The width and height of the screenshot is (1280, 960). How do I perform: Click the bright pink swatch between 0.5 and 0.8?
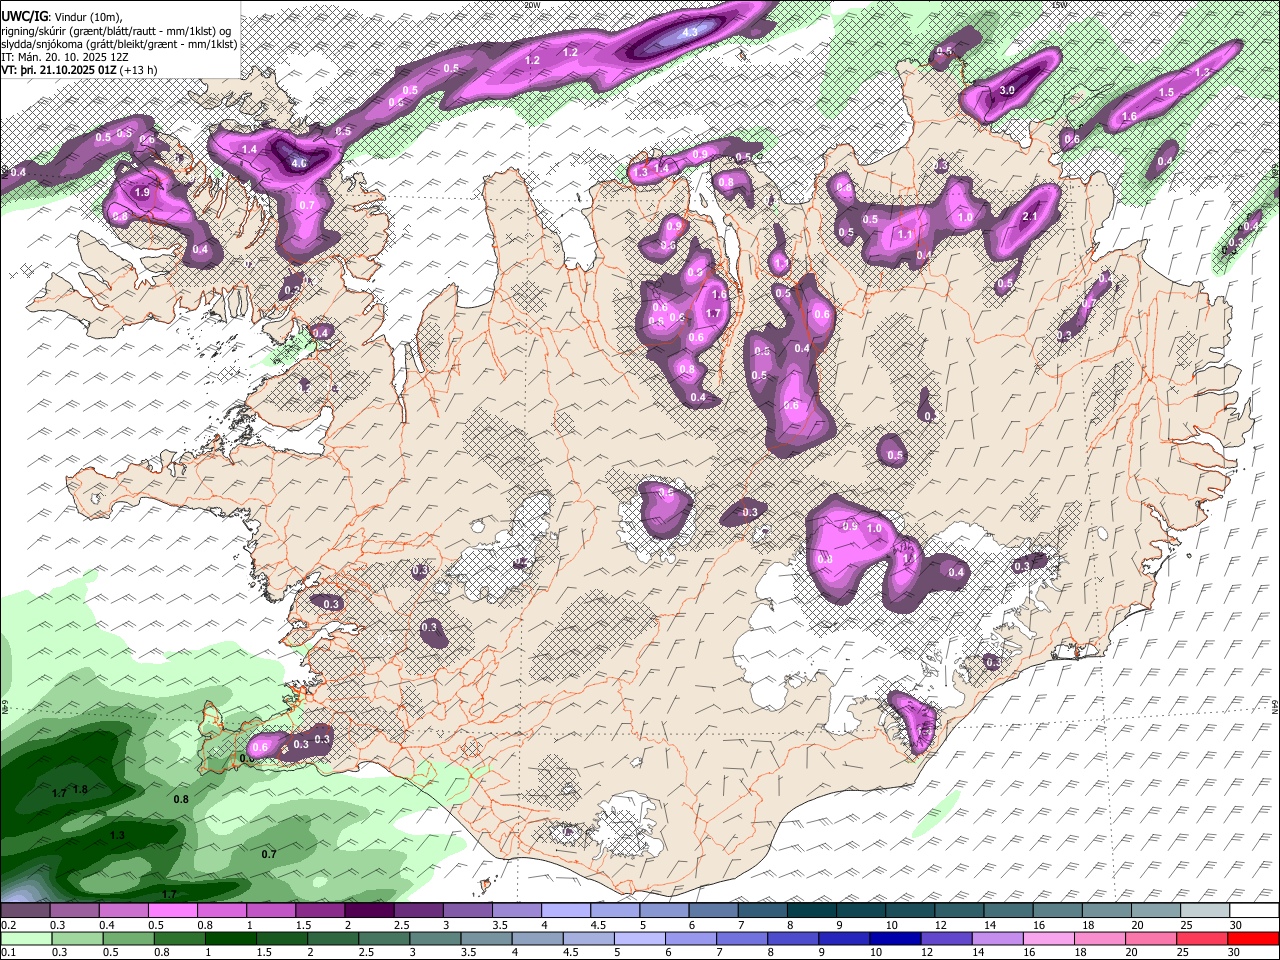172,911
